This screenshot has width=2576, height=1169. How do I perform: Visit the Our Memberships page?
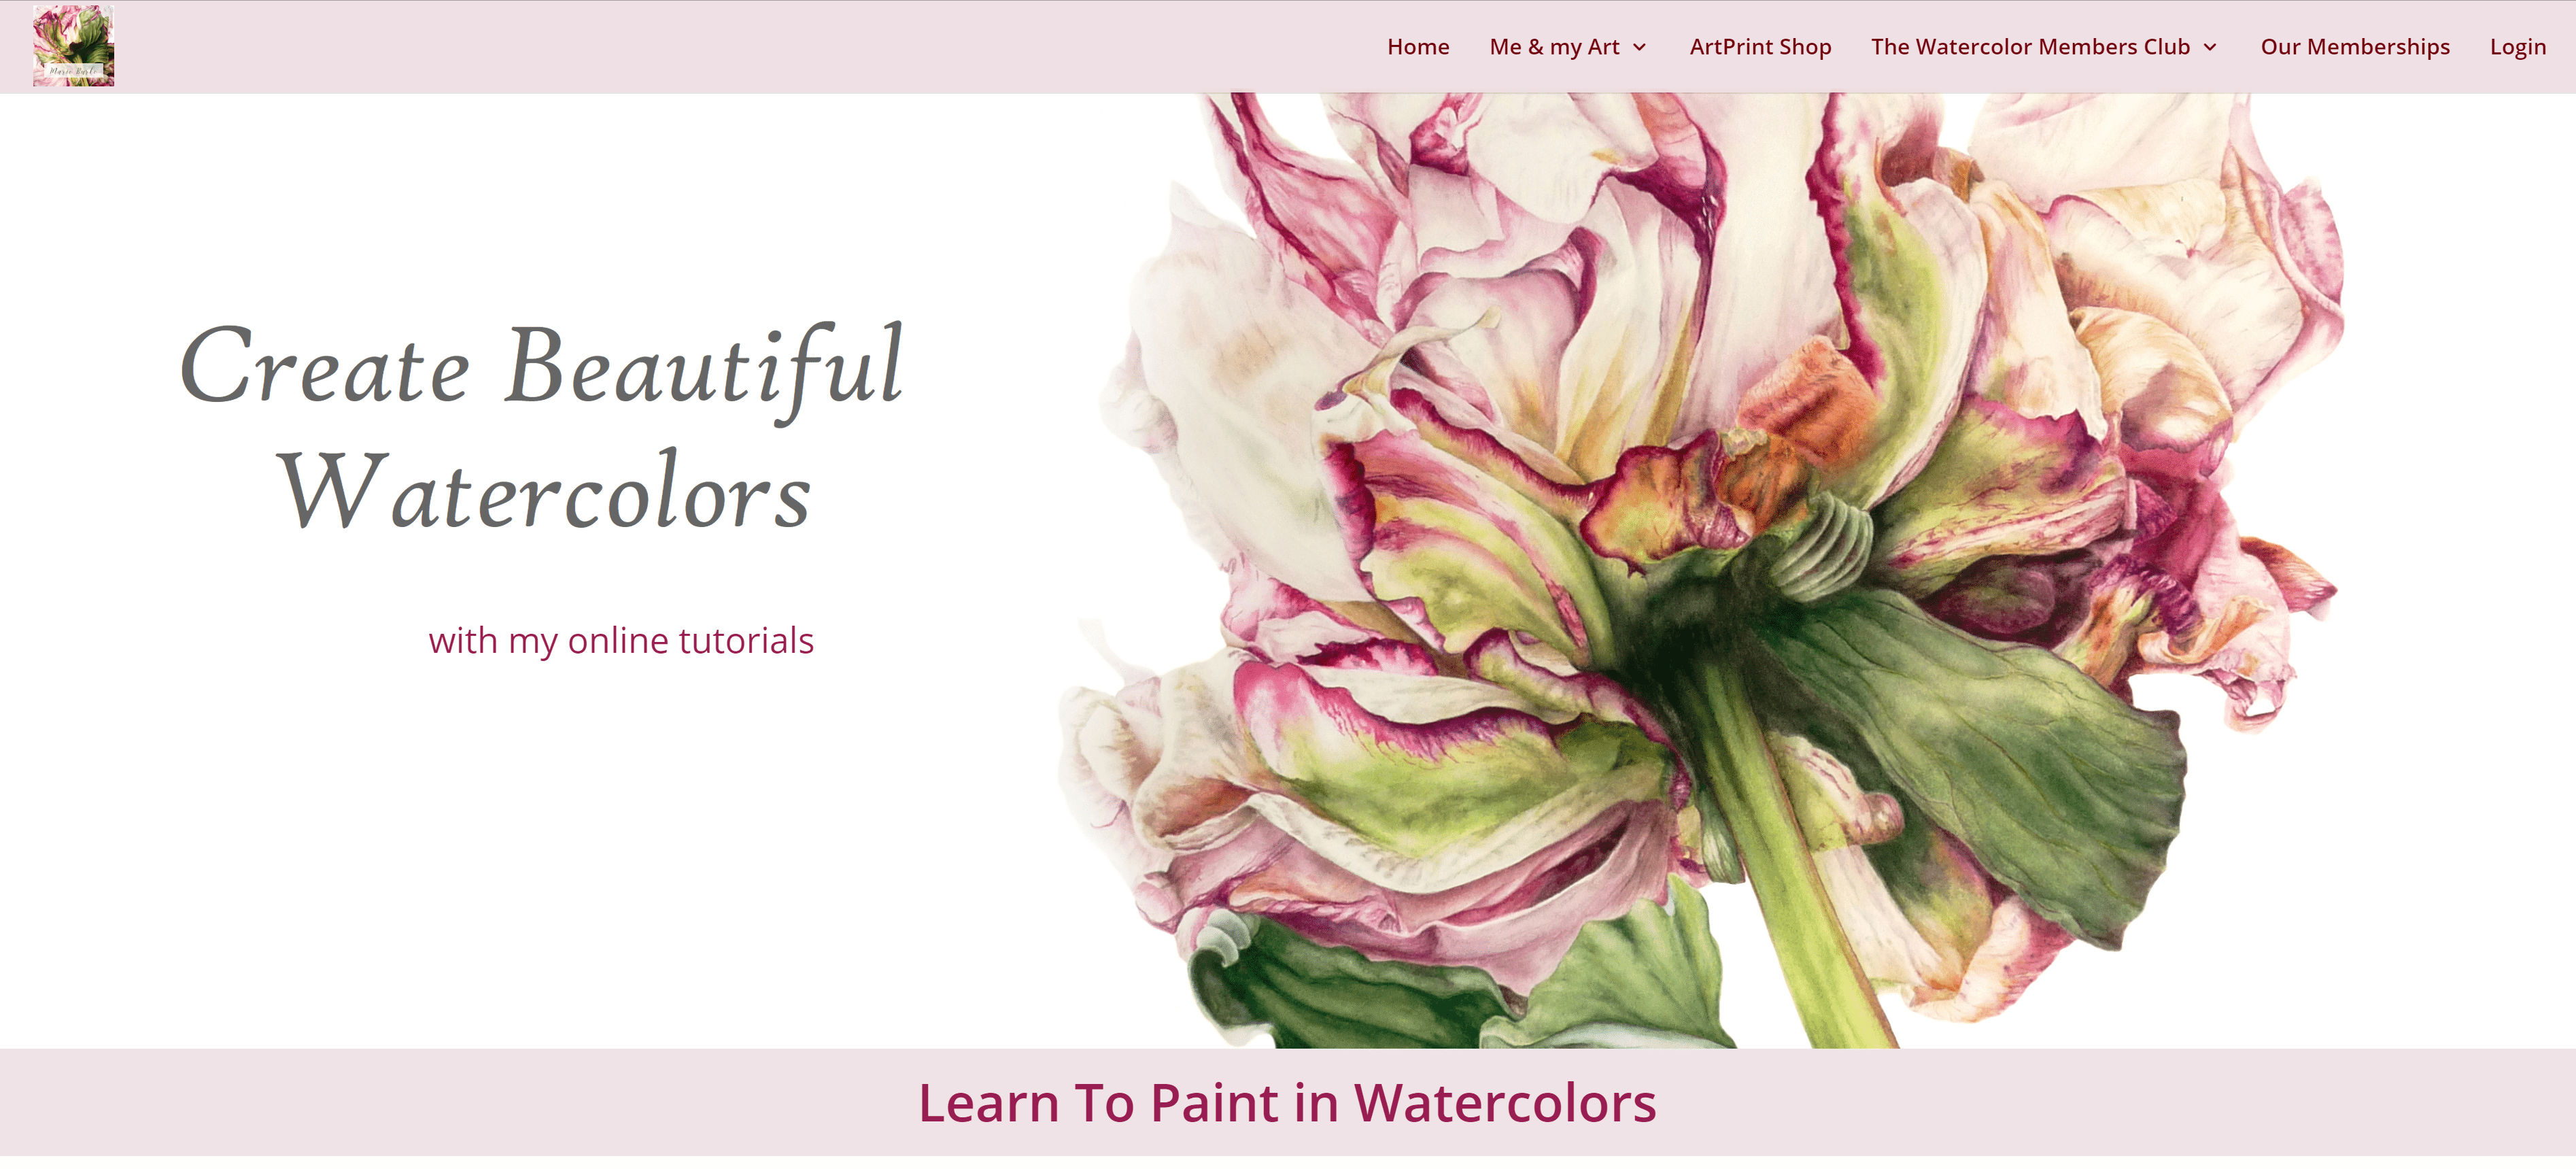click(2355, 47)
